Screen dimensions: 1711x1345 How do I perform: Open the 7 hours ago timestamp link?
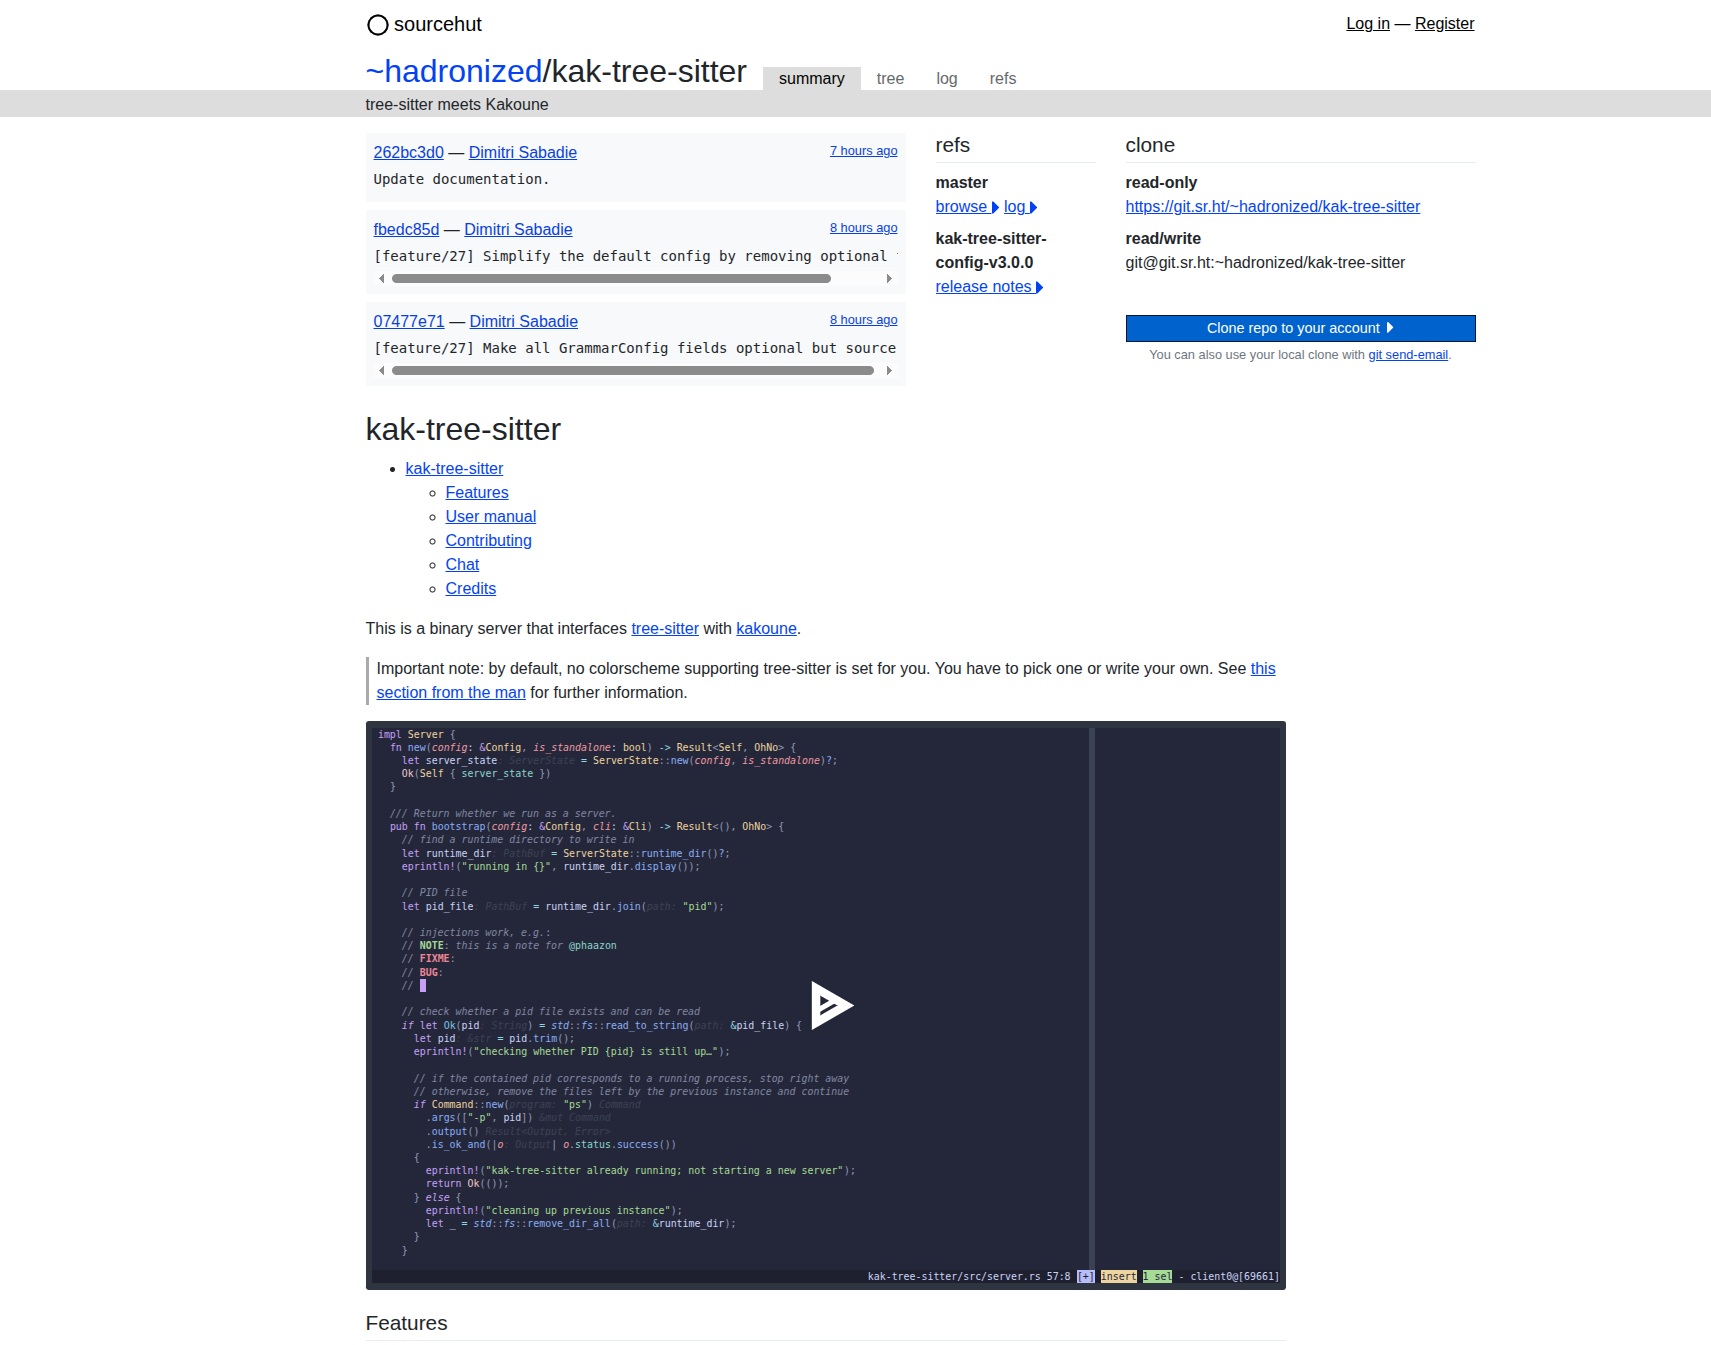(863, 151)
